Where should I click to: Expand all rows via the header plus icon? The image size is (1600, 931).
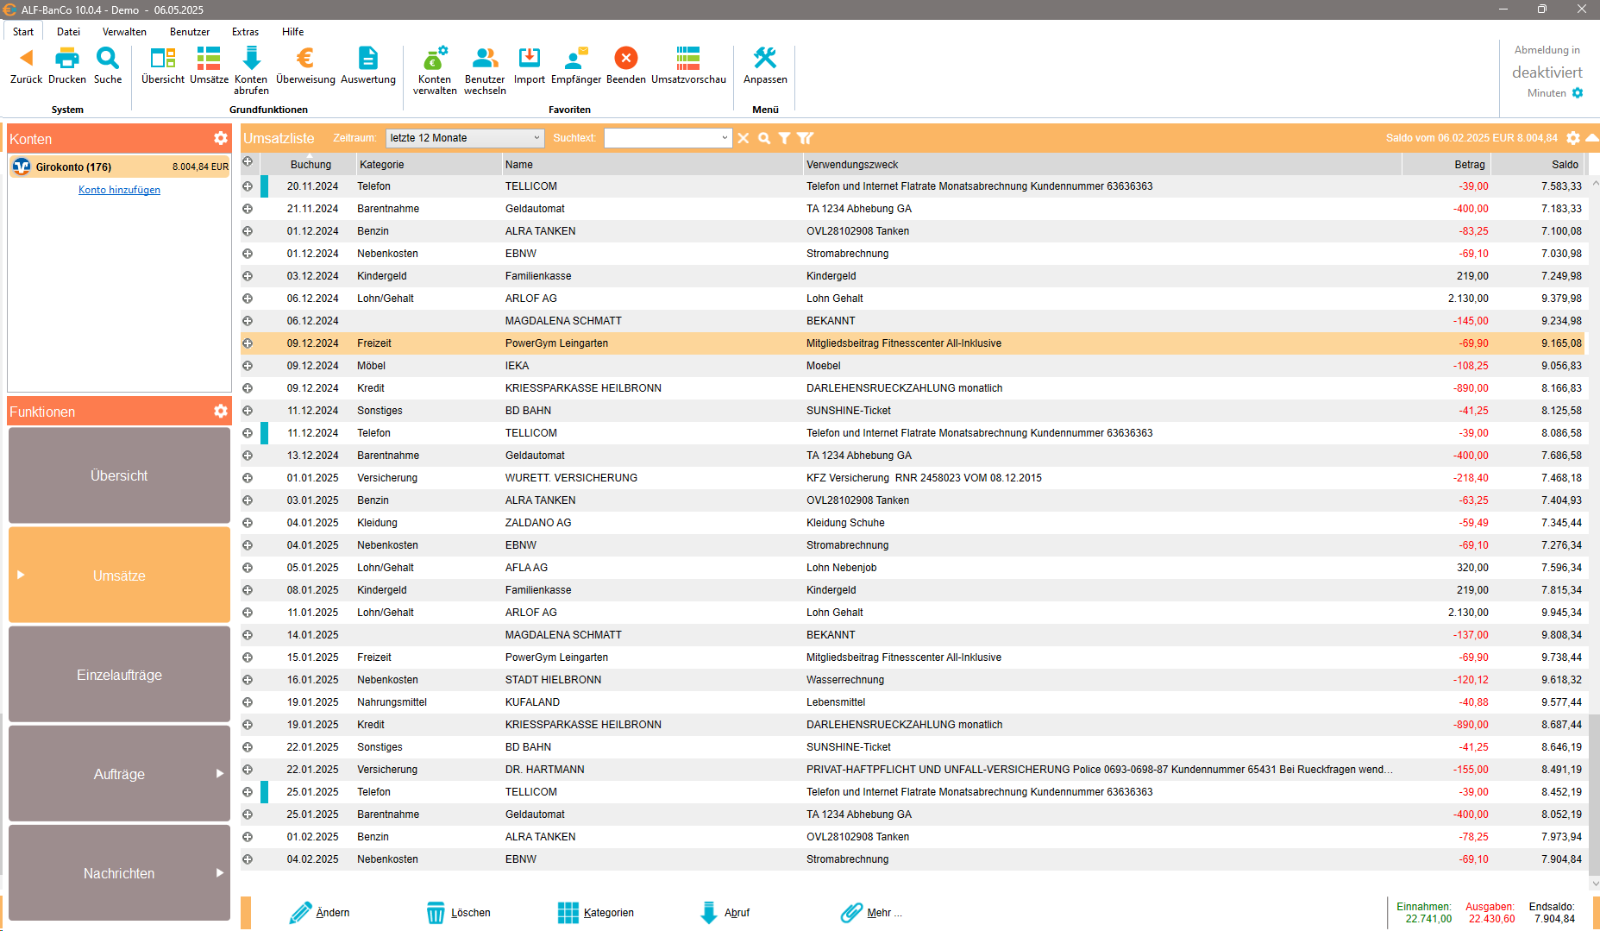pos(247,162)
